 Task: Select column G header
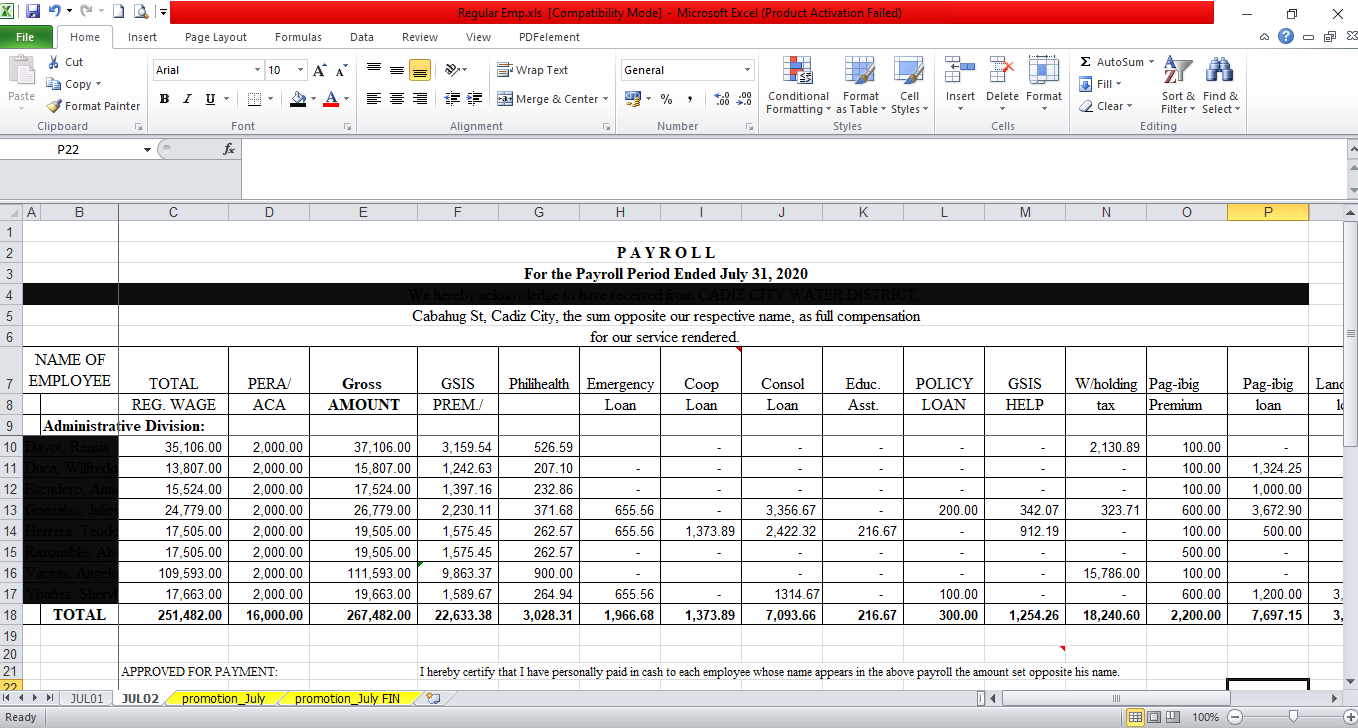pyautogui.click(x=539, y=212)
